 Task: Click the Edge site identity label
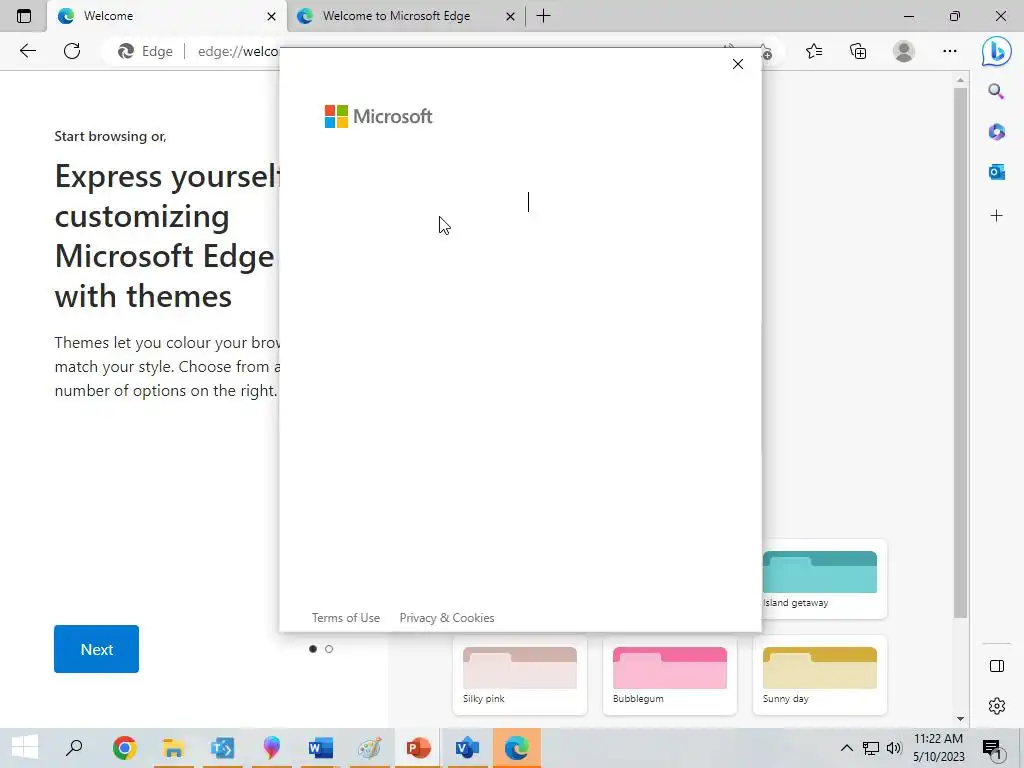pyautogui.click(x=145, y=52)
